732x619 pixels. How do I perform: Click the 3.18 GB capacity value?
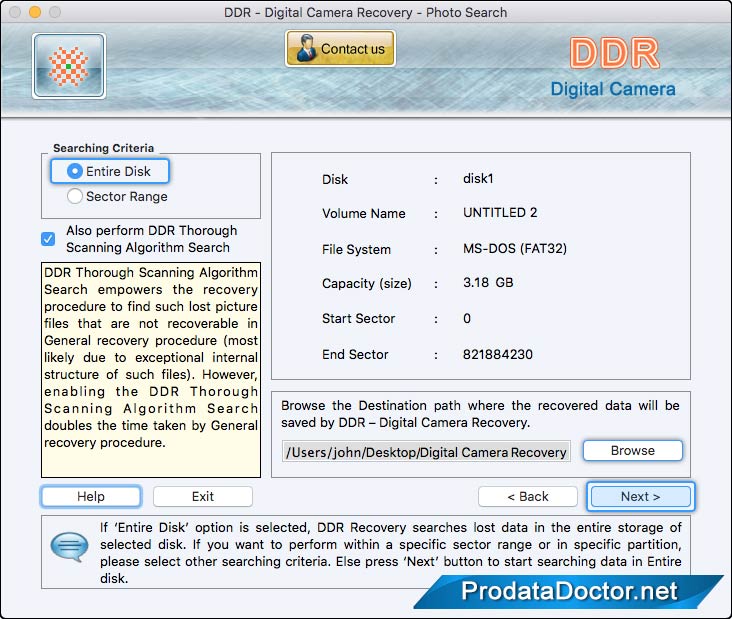coord(488,282)
